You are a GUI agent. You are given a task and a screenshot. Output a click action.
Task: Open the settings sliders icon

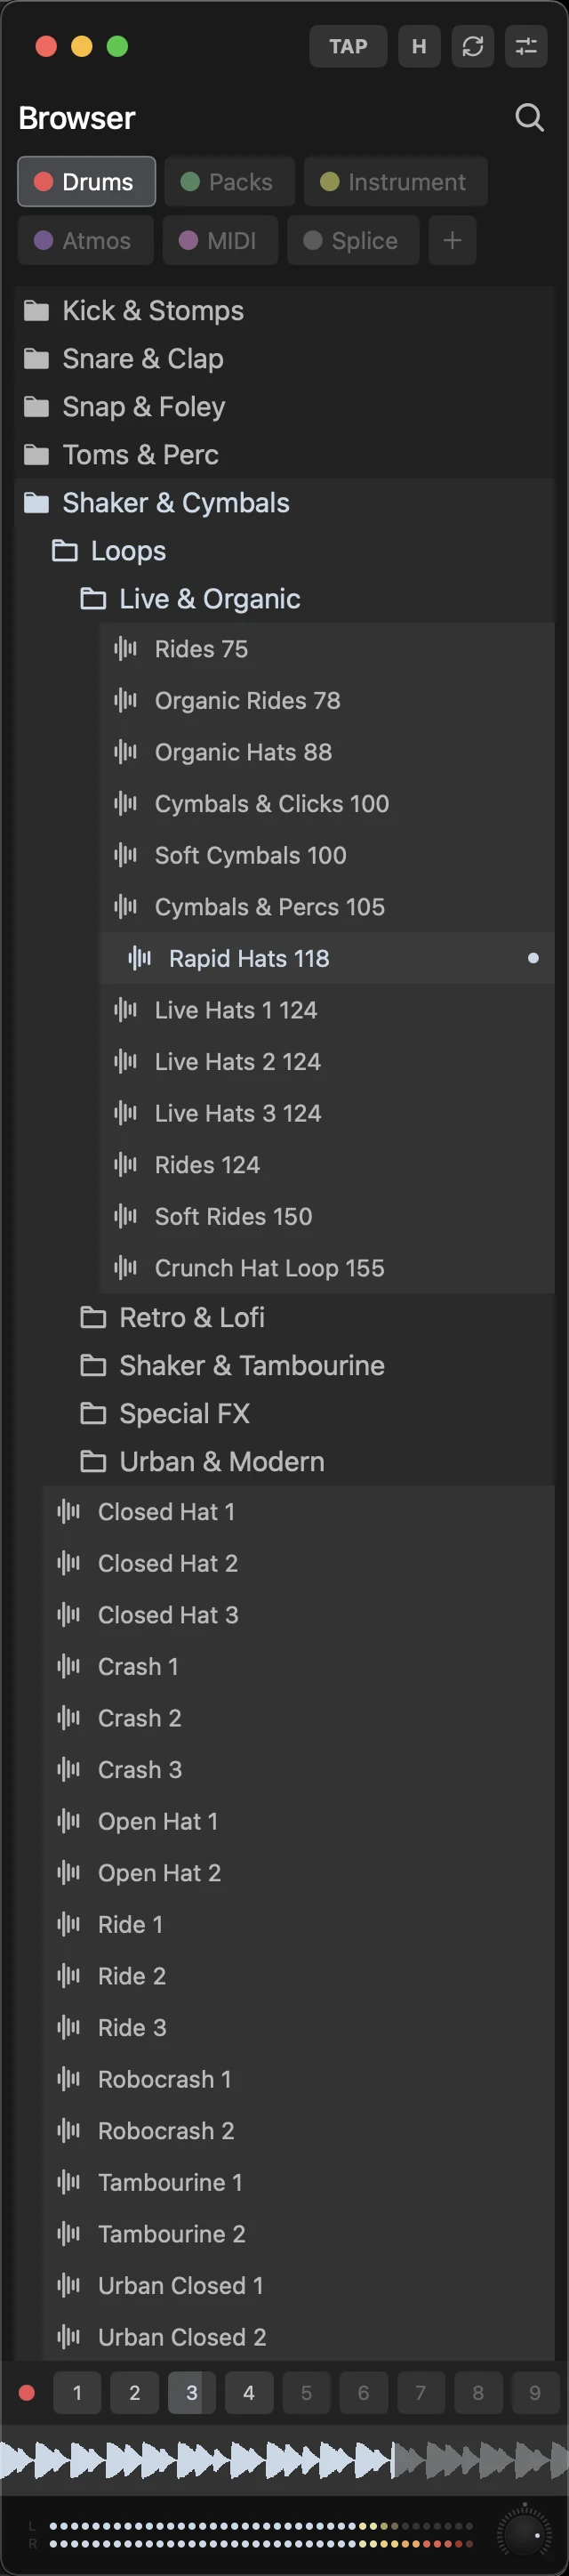pos(526,46)
